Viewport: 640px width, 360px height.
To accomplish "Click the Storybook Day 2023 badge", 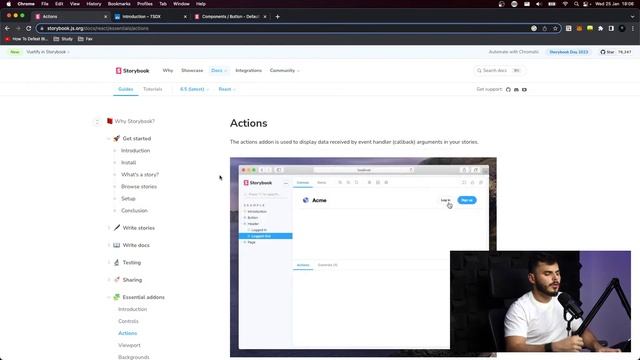I will click(569, 52).
